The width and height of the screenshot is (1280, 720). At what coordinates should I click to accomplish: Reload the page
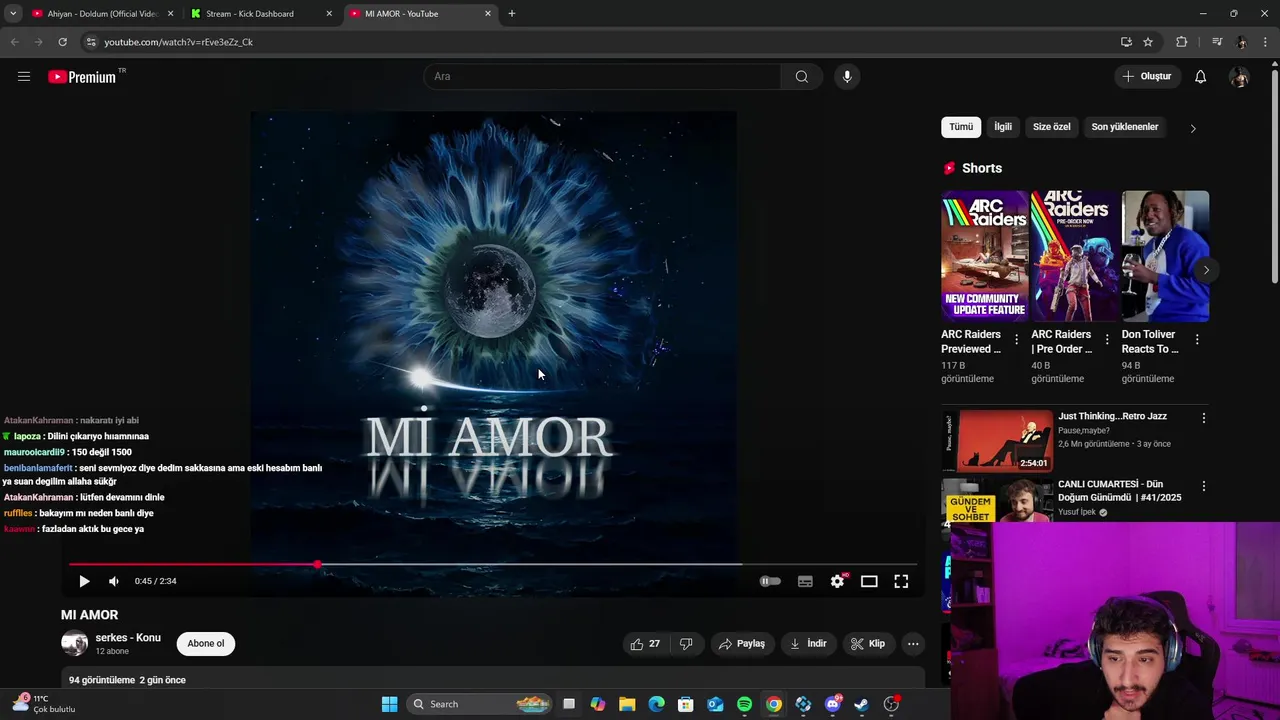click(62, 42)
